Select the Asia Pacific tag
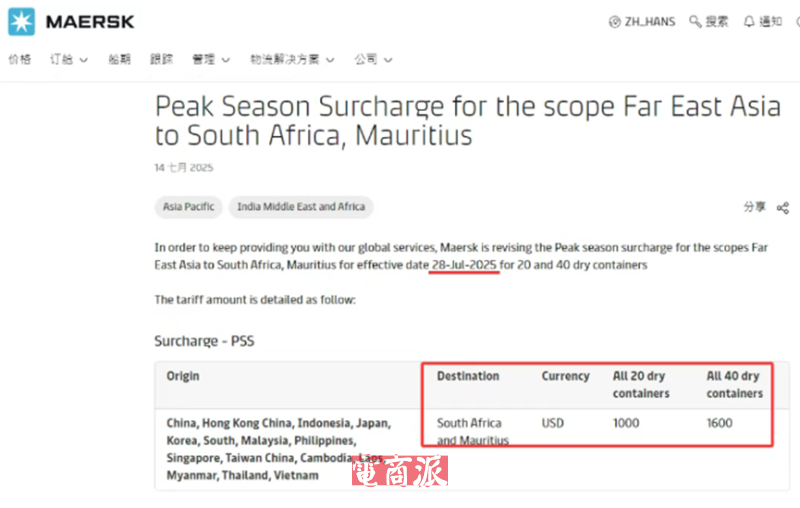Image resolution: width=800 pixels, height=508 pixels. pos(188,207)
